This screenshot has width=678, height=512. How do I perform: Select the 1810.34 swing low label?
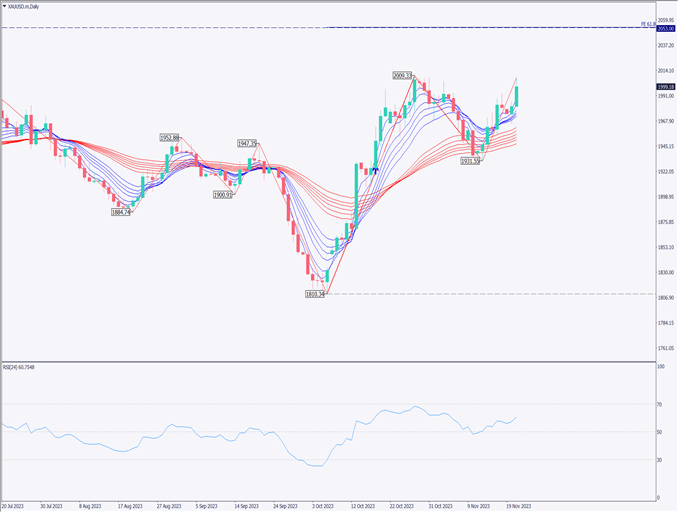point(317,294)
